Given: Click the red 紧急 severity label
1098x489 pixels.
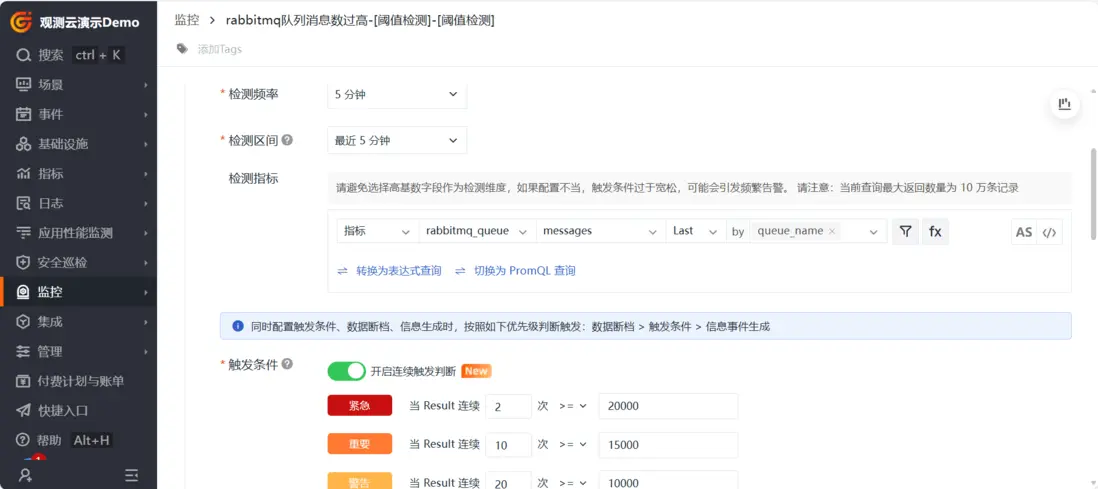Looking at the screenshot, I should point(359,406).
